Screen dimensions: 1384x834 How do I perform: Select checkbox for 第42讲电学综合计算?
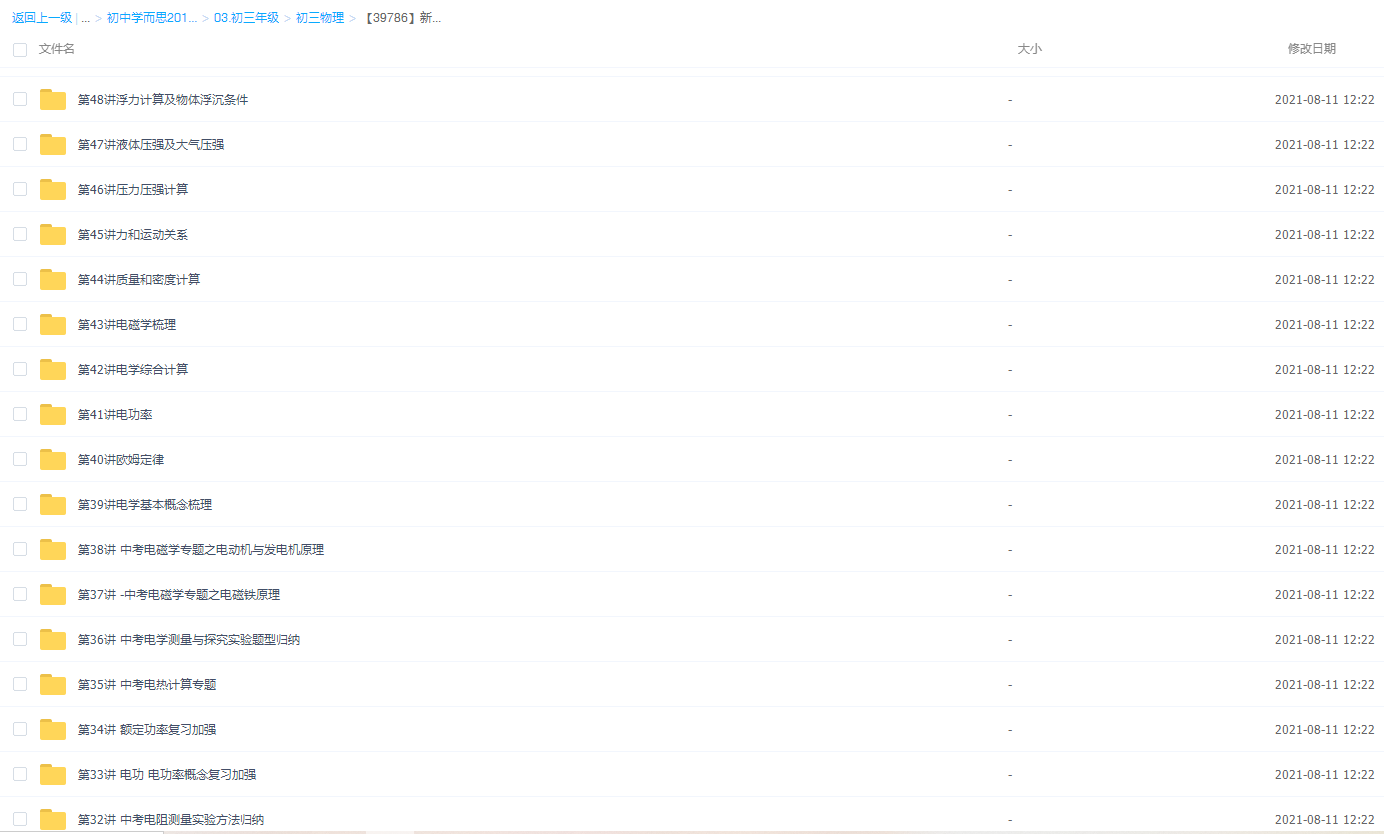(x=20, y=369)
